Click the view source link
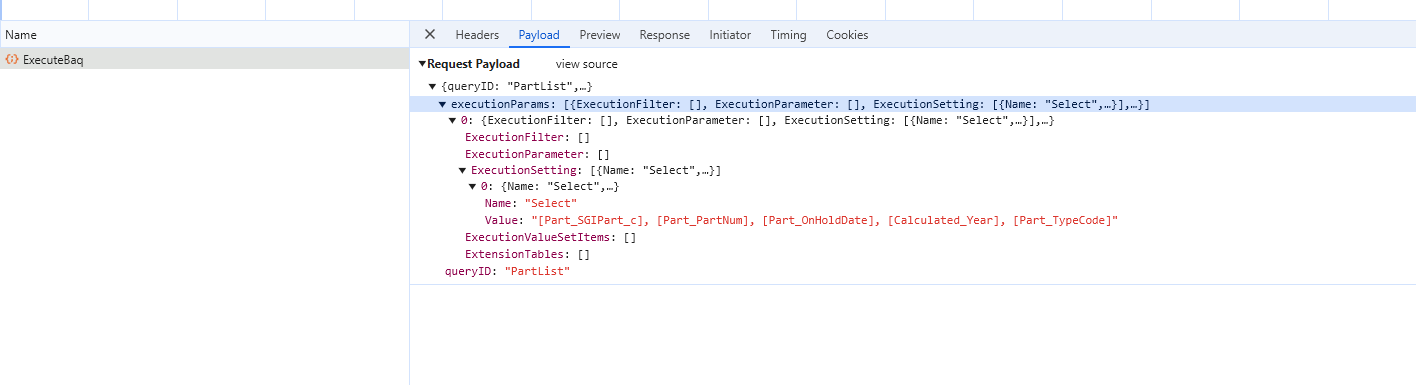The width and height of the screenshot is (1416, 385). tap(587, 64)
